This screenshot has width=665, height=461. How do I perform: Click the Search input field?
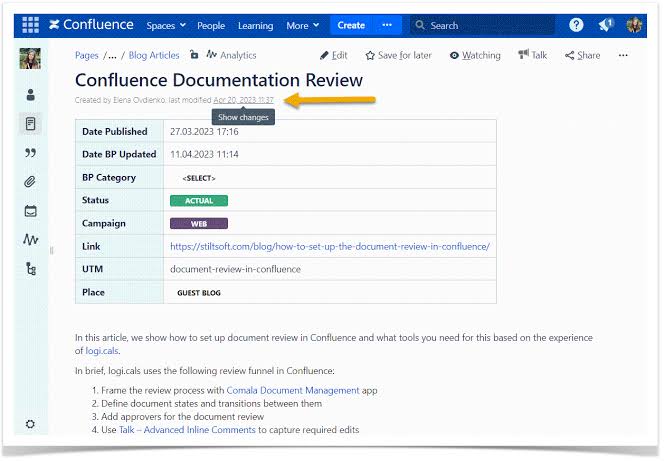(x=482, y=25)
